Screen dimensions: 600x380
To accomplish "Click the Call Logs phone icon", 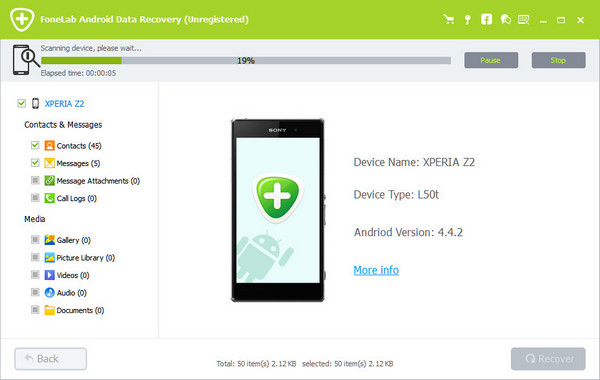I will click(x=49, y=198).
